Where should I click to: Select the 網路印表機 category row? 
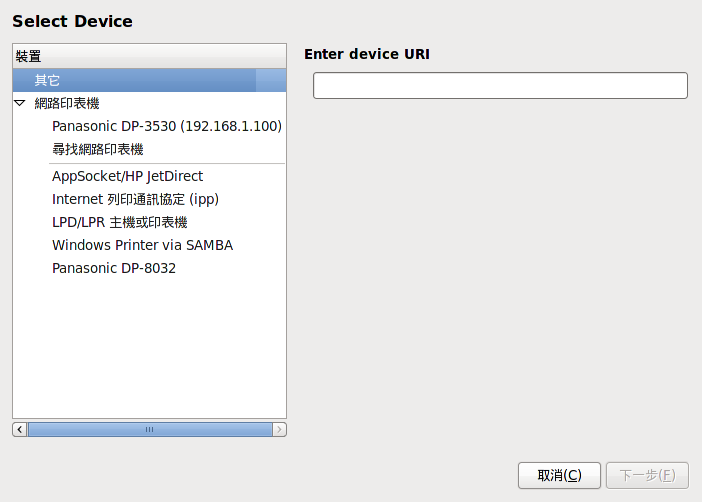tap(150, 103)
